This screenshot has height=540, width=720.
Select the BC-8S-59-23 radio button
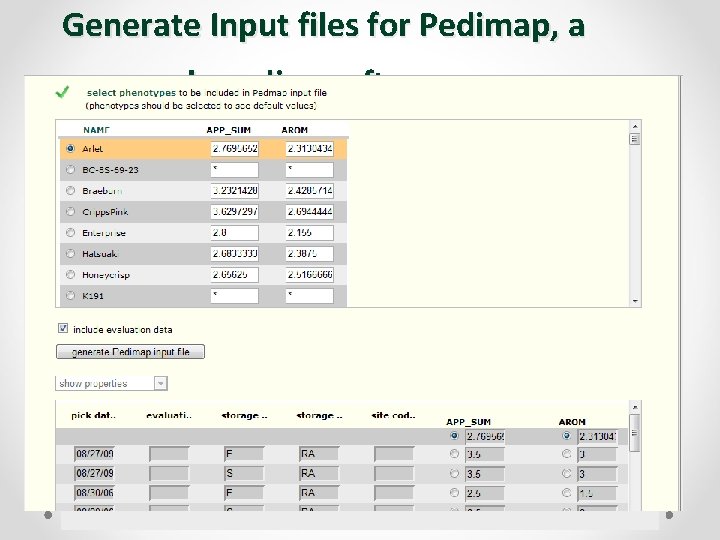pyautogui.click(x=70, y=169)
